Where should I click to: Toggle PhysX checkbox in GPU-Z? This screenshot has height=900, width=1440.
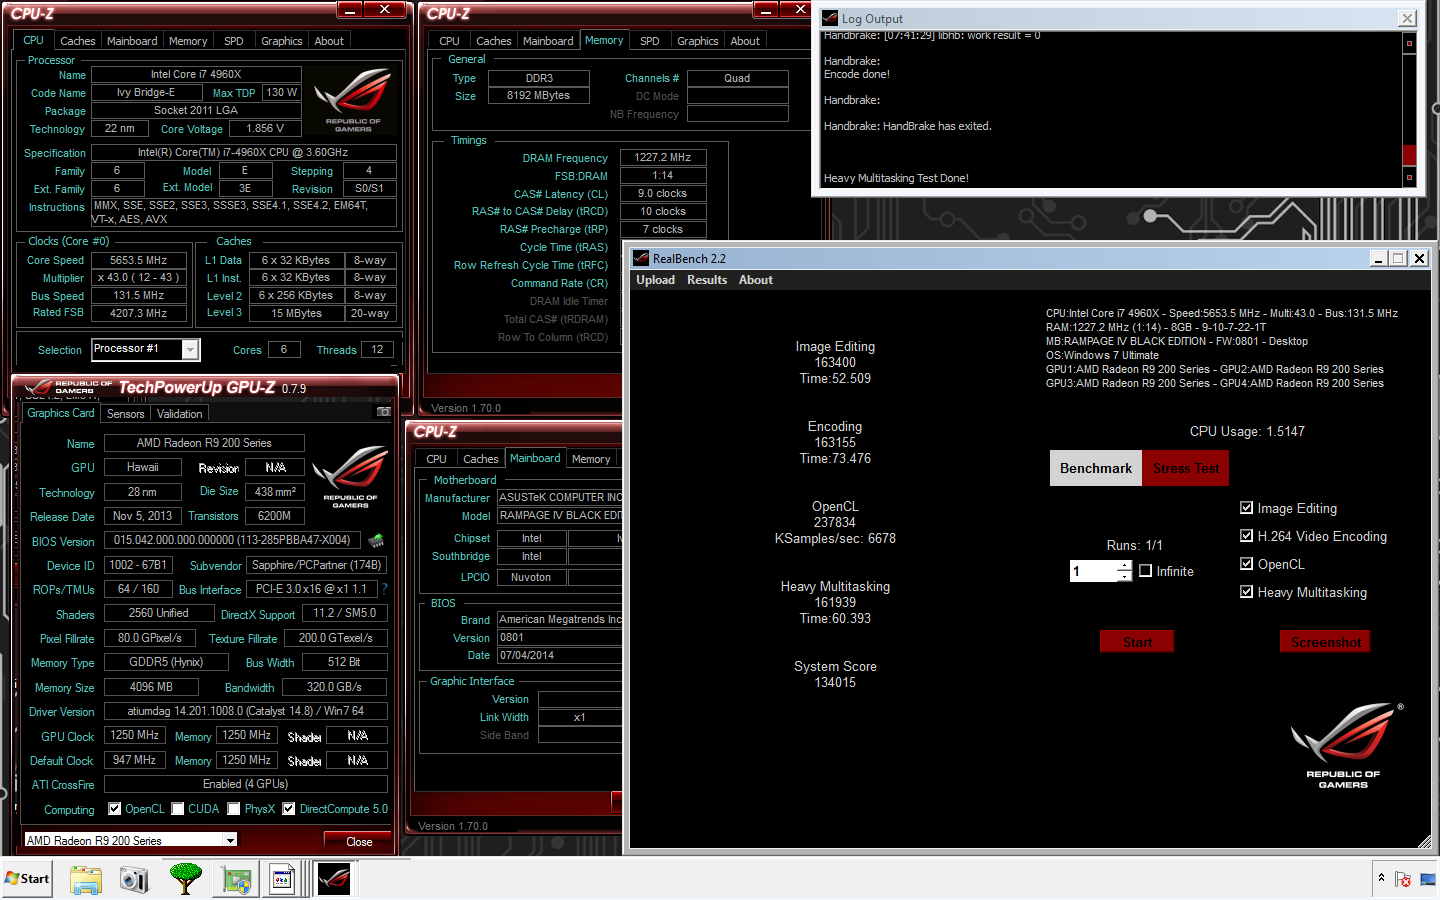pos(234,809)
